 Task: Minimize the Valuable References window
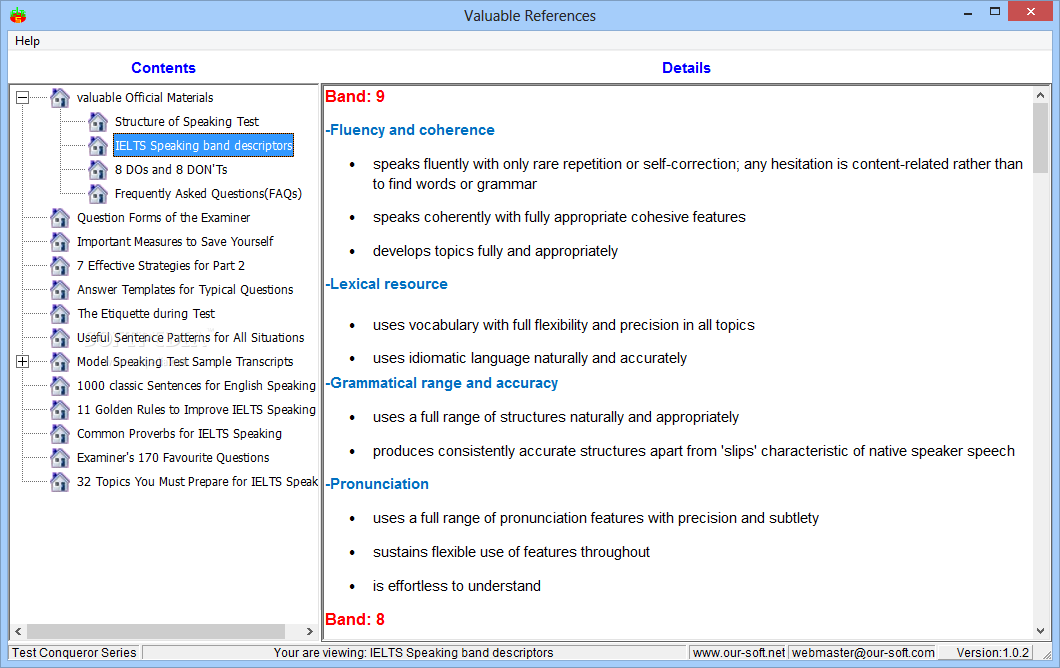[x=968, y=12]
